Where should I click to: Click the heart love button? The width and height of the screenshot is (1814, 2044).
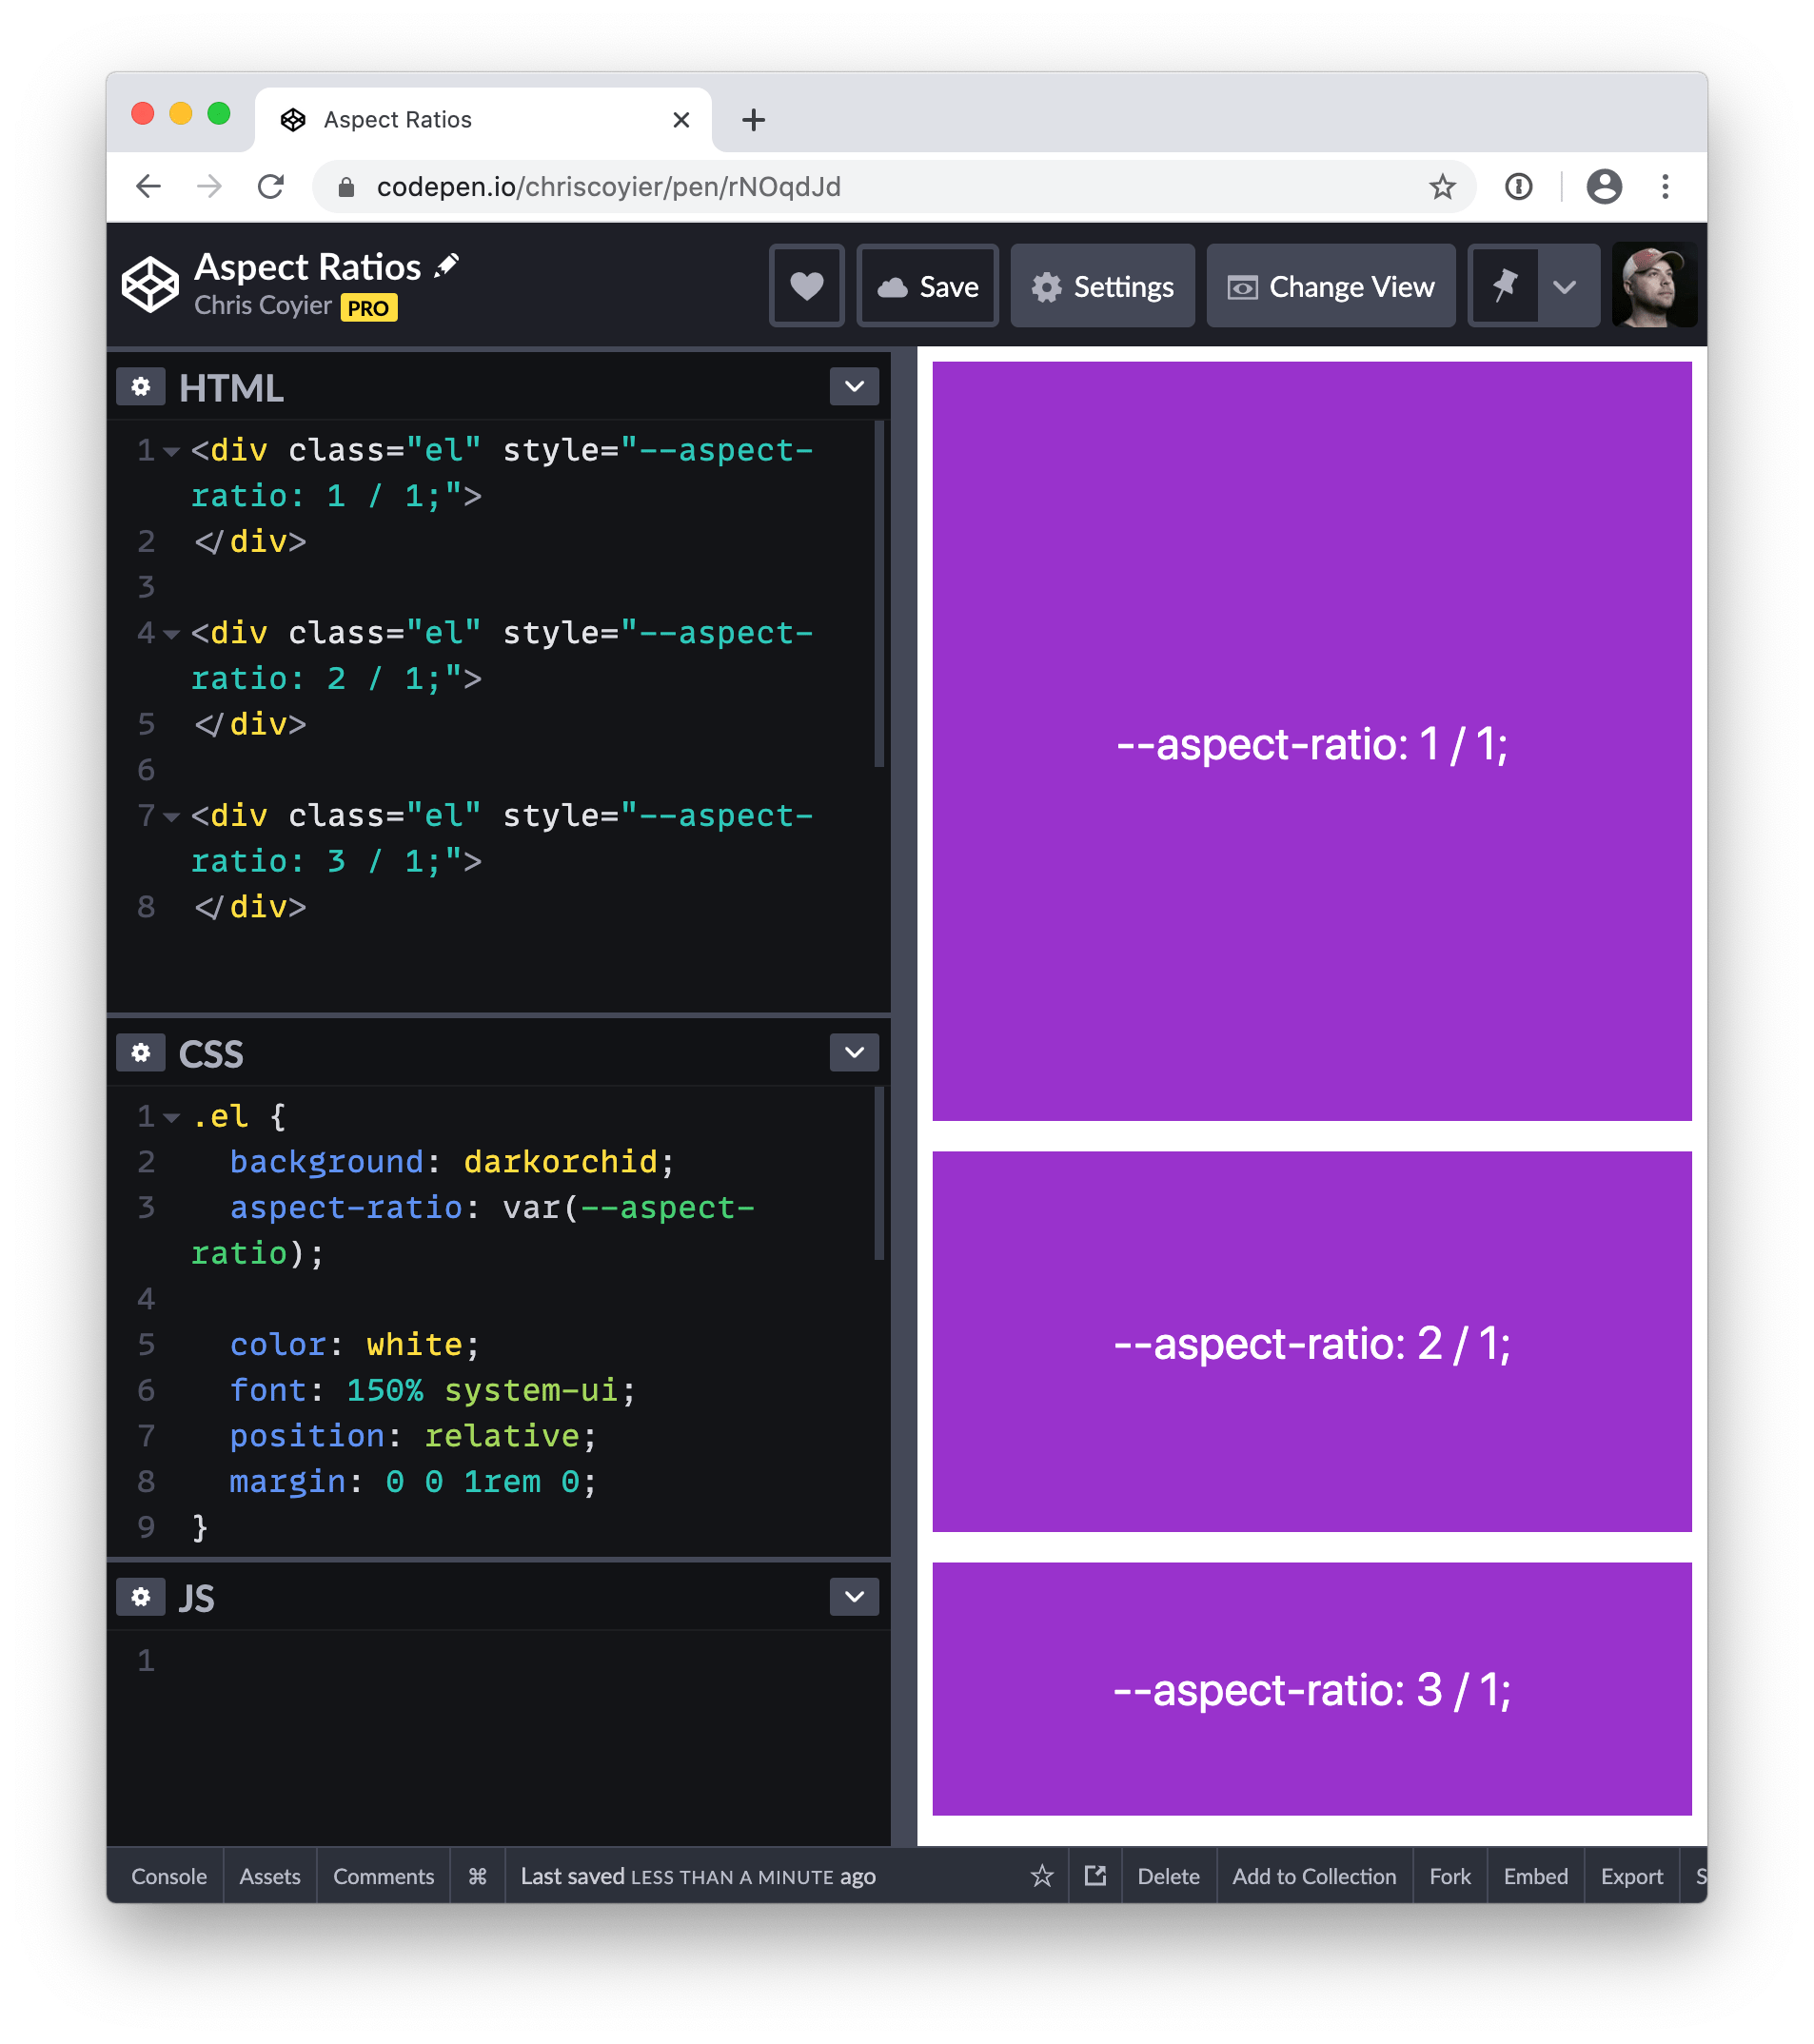click(x=806, y=286)
